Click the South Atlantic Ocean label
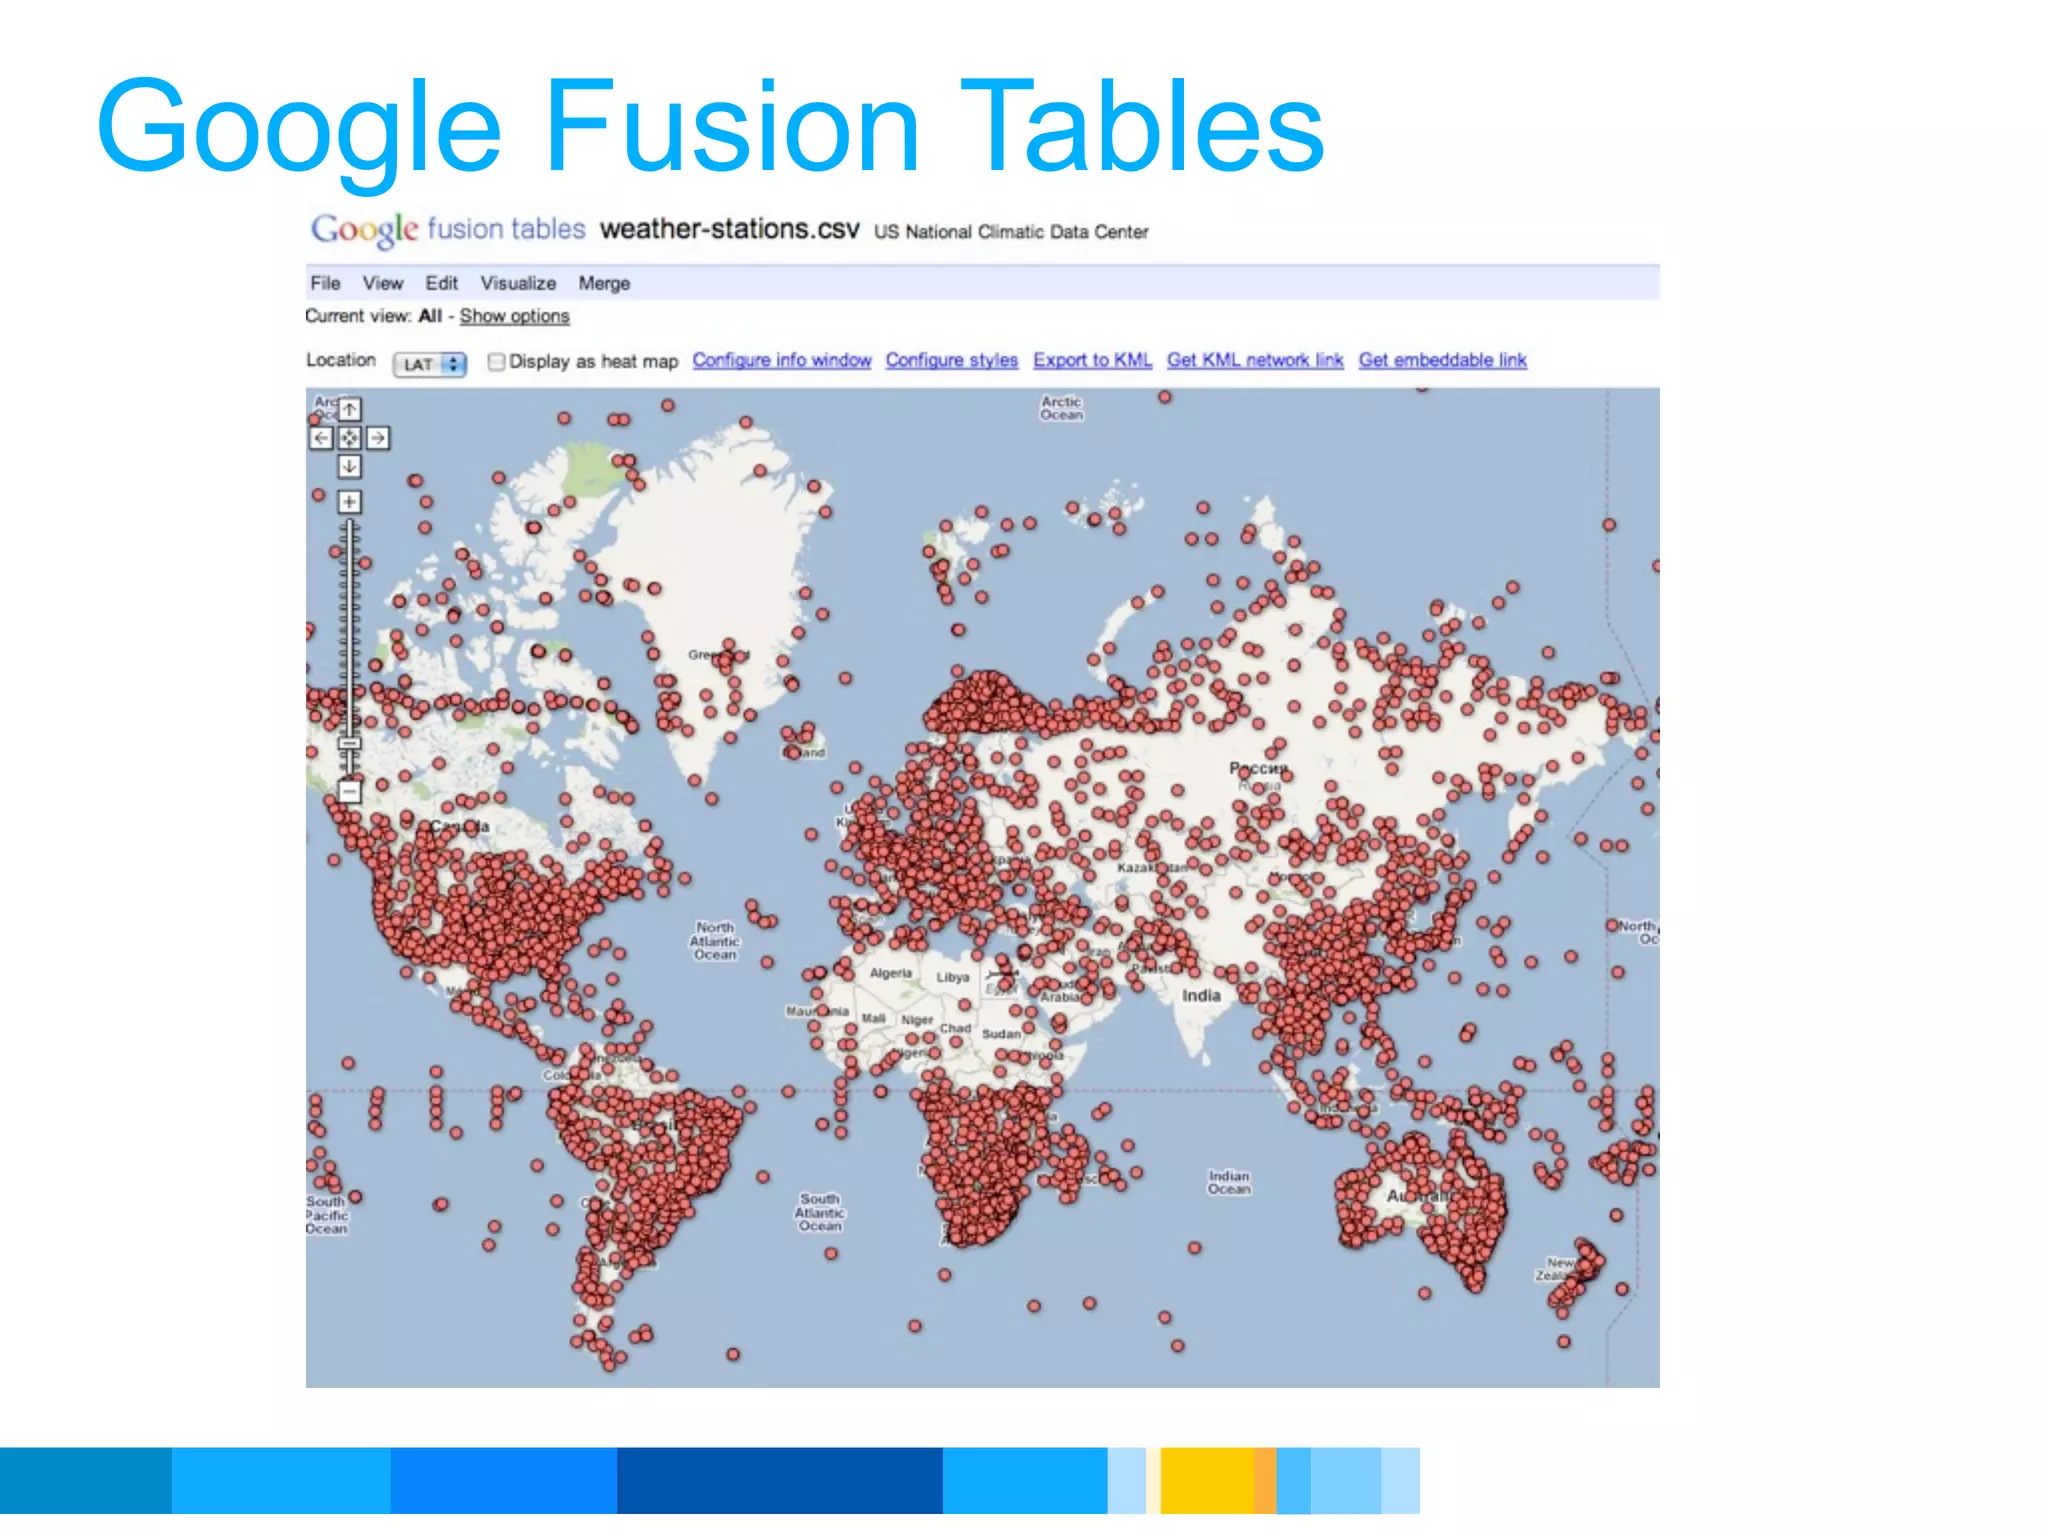The height and width of the screenshot is (1536, 2048). coord(820,1212)
